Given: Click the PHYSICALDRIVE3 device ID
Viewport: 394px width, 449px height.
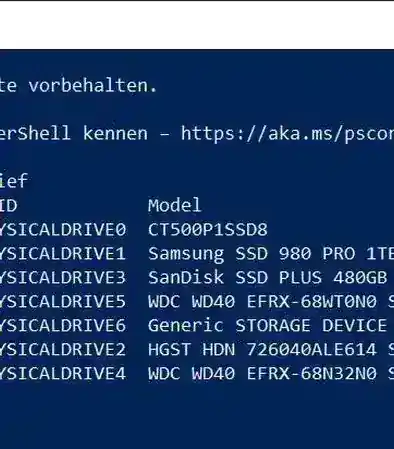Looking at the screenshot, I should [x=63, y=277].
